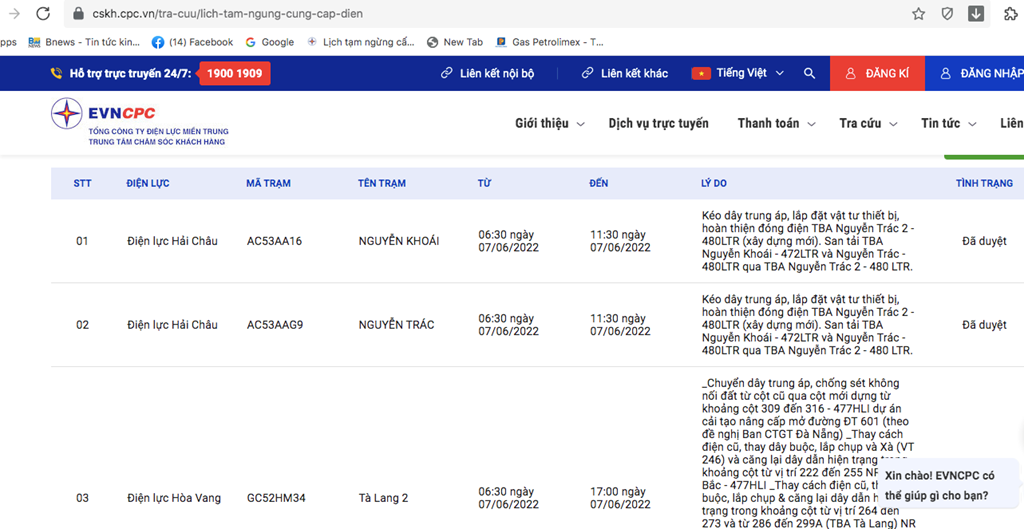1024x529 pixels.
Task: Click the browser reload icon
Action: [43, 14]
